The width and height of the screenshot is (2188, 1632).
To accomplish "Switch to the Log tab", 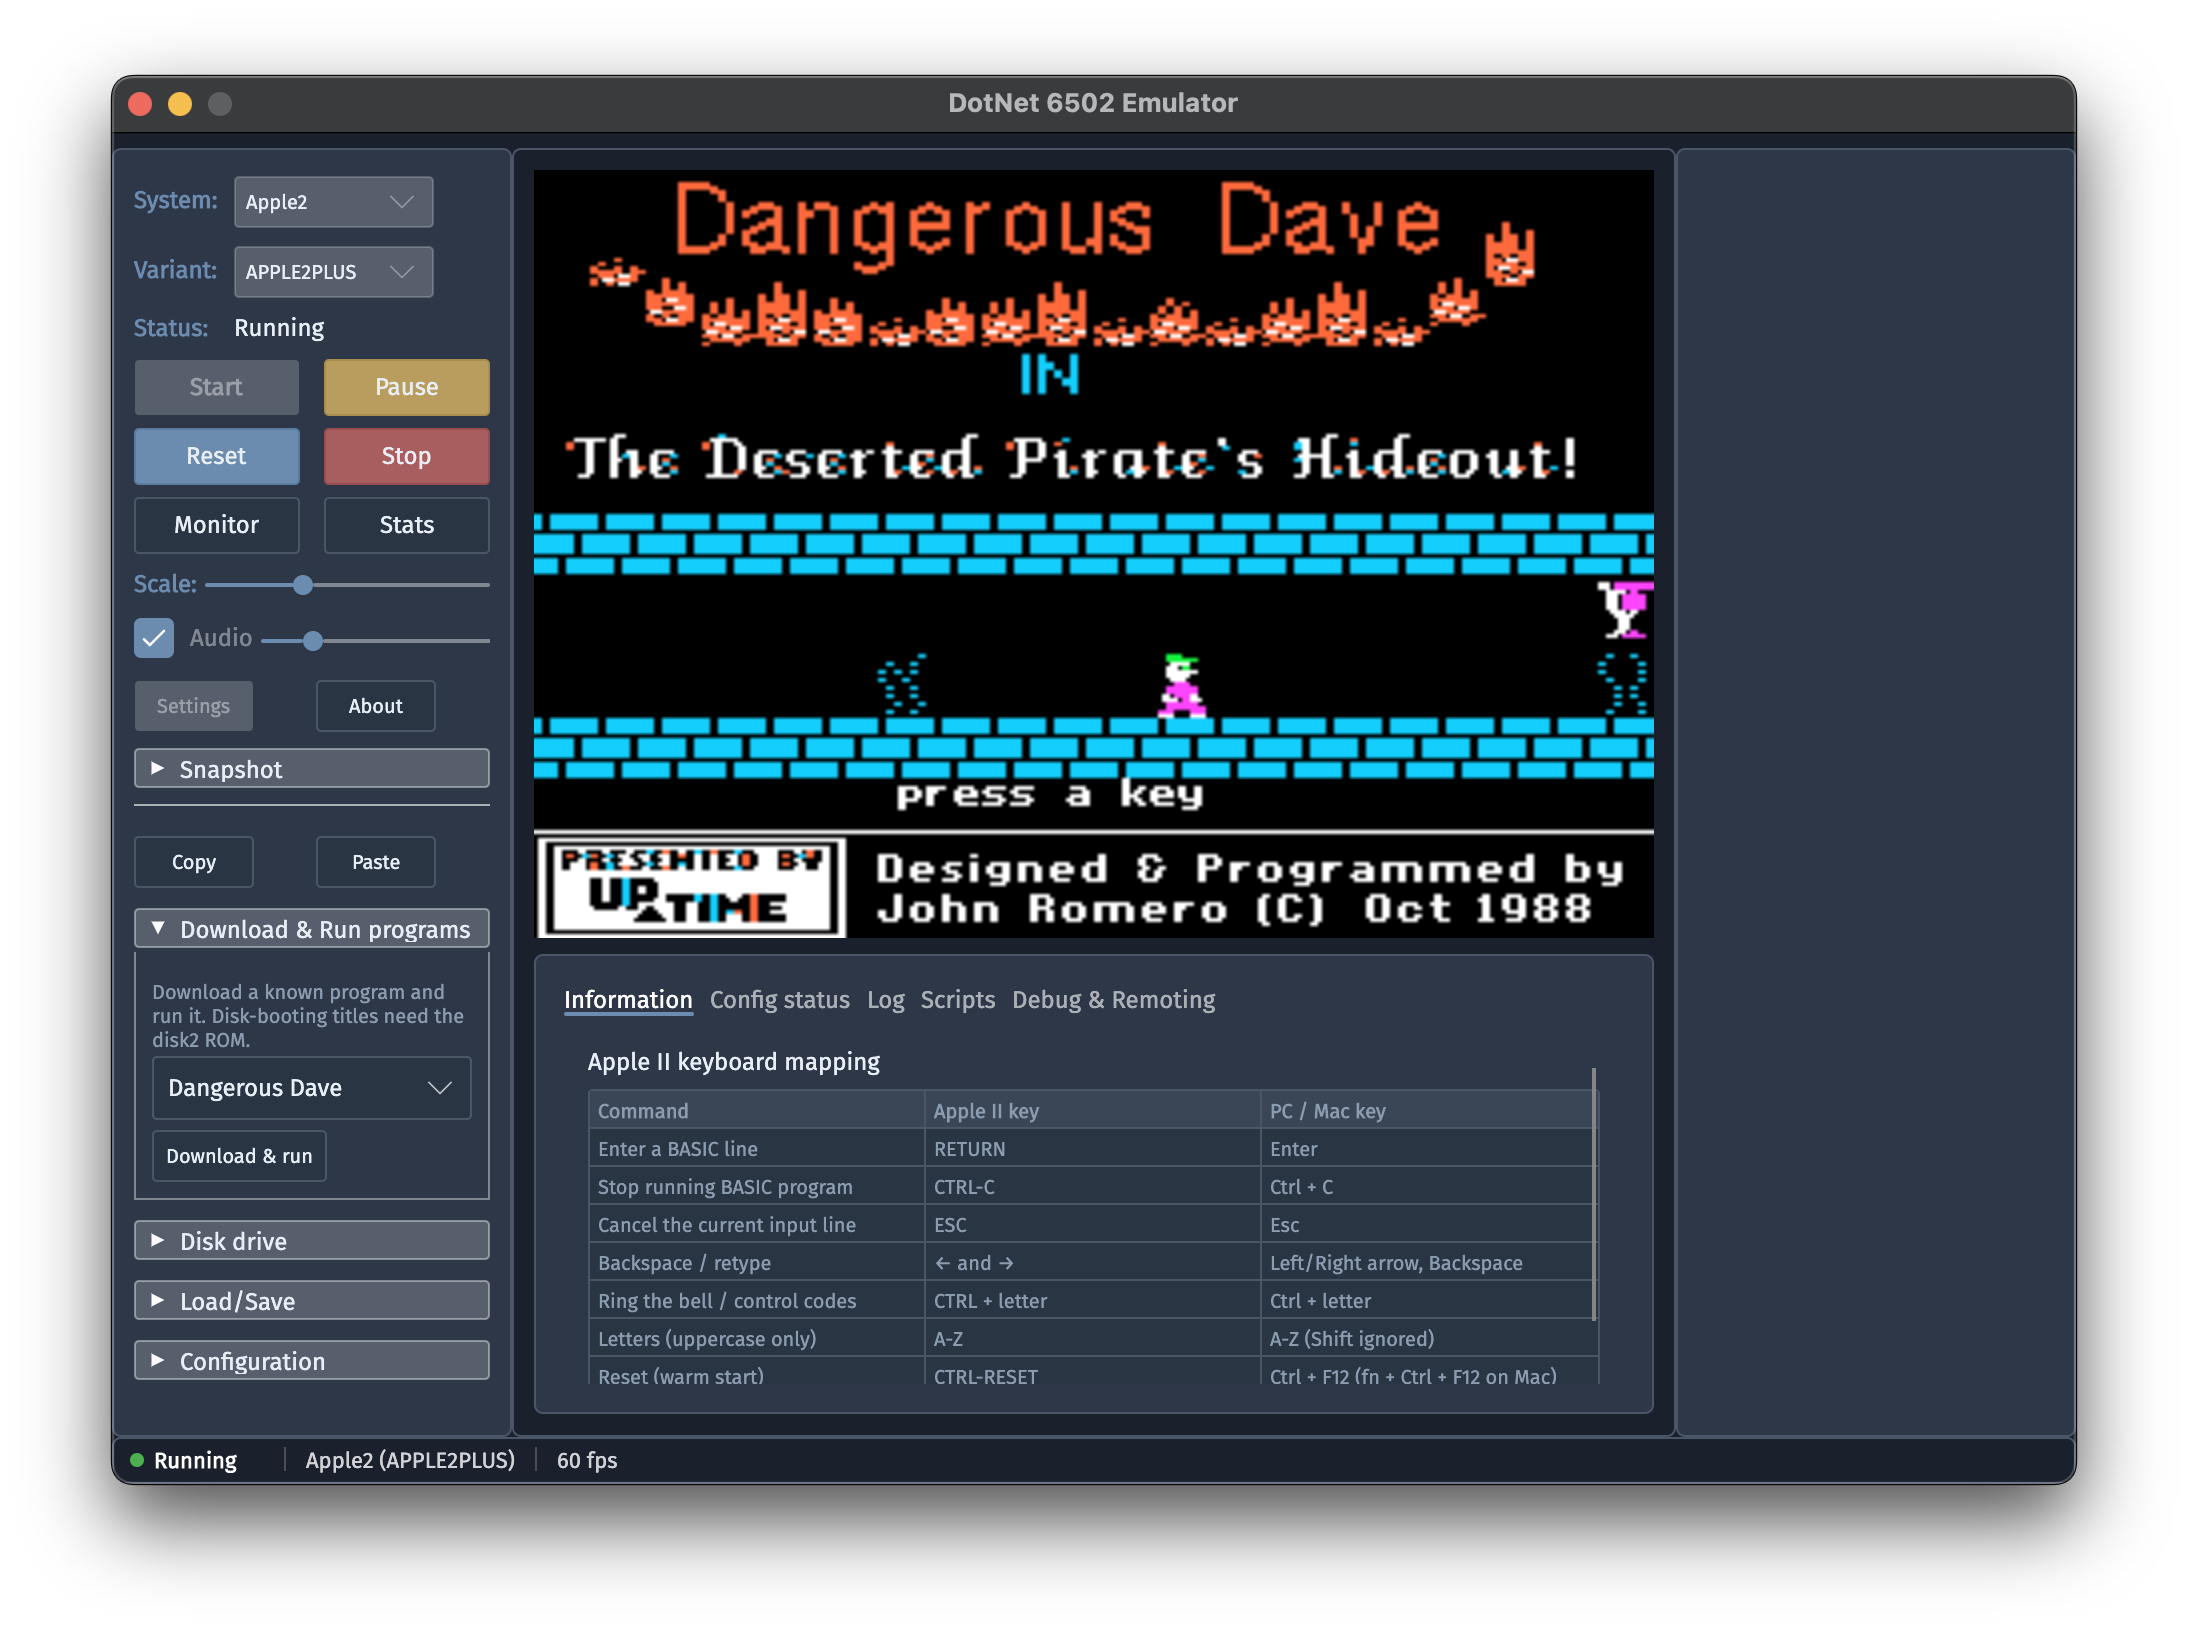I will click(x=885, y=1000).
